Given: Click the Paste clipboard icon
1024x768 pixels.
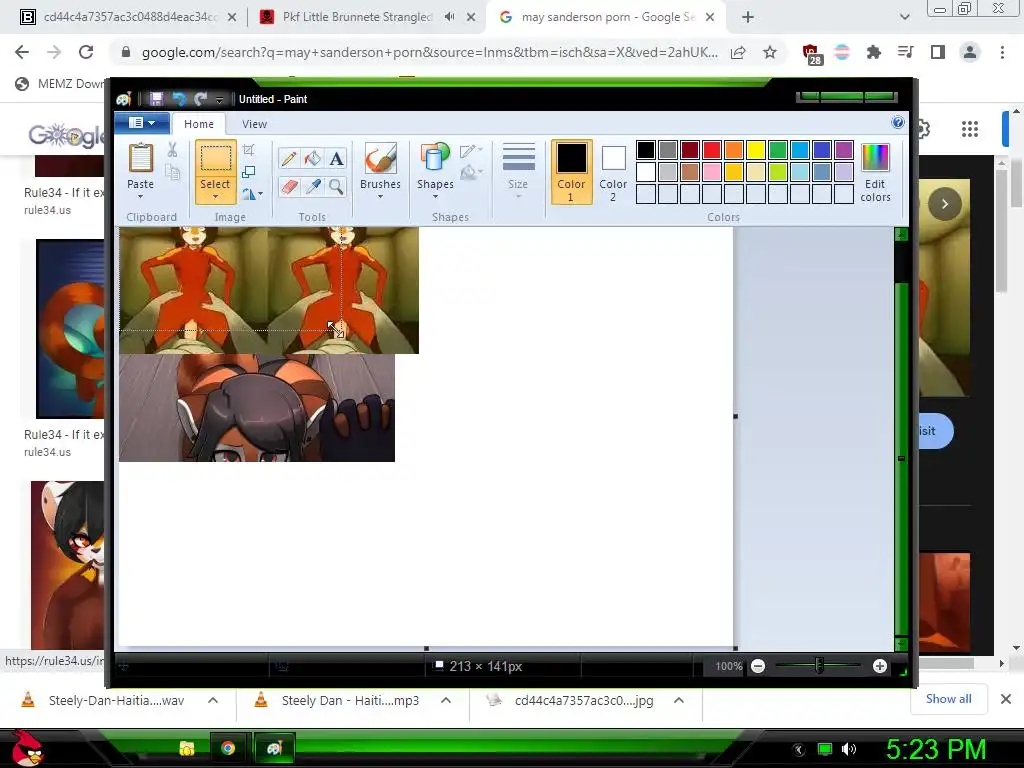Looking at the screenshot, I should point(140,158).
